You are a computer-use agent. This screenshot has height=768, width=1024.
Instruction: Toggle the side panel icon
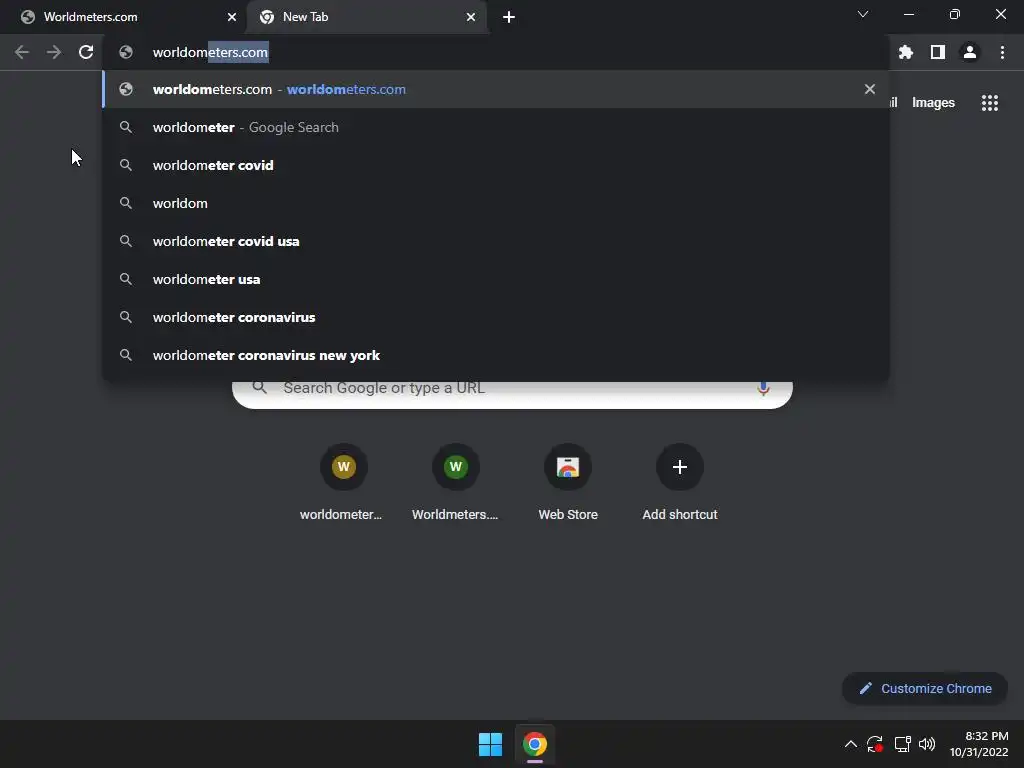[938, 52]
